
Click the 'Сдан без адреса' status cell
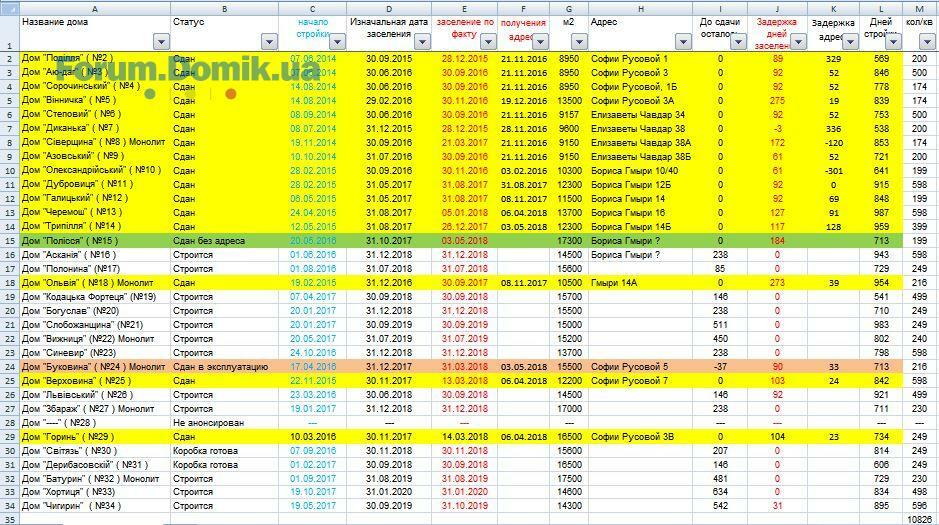tap(210, 241)
